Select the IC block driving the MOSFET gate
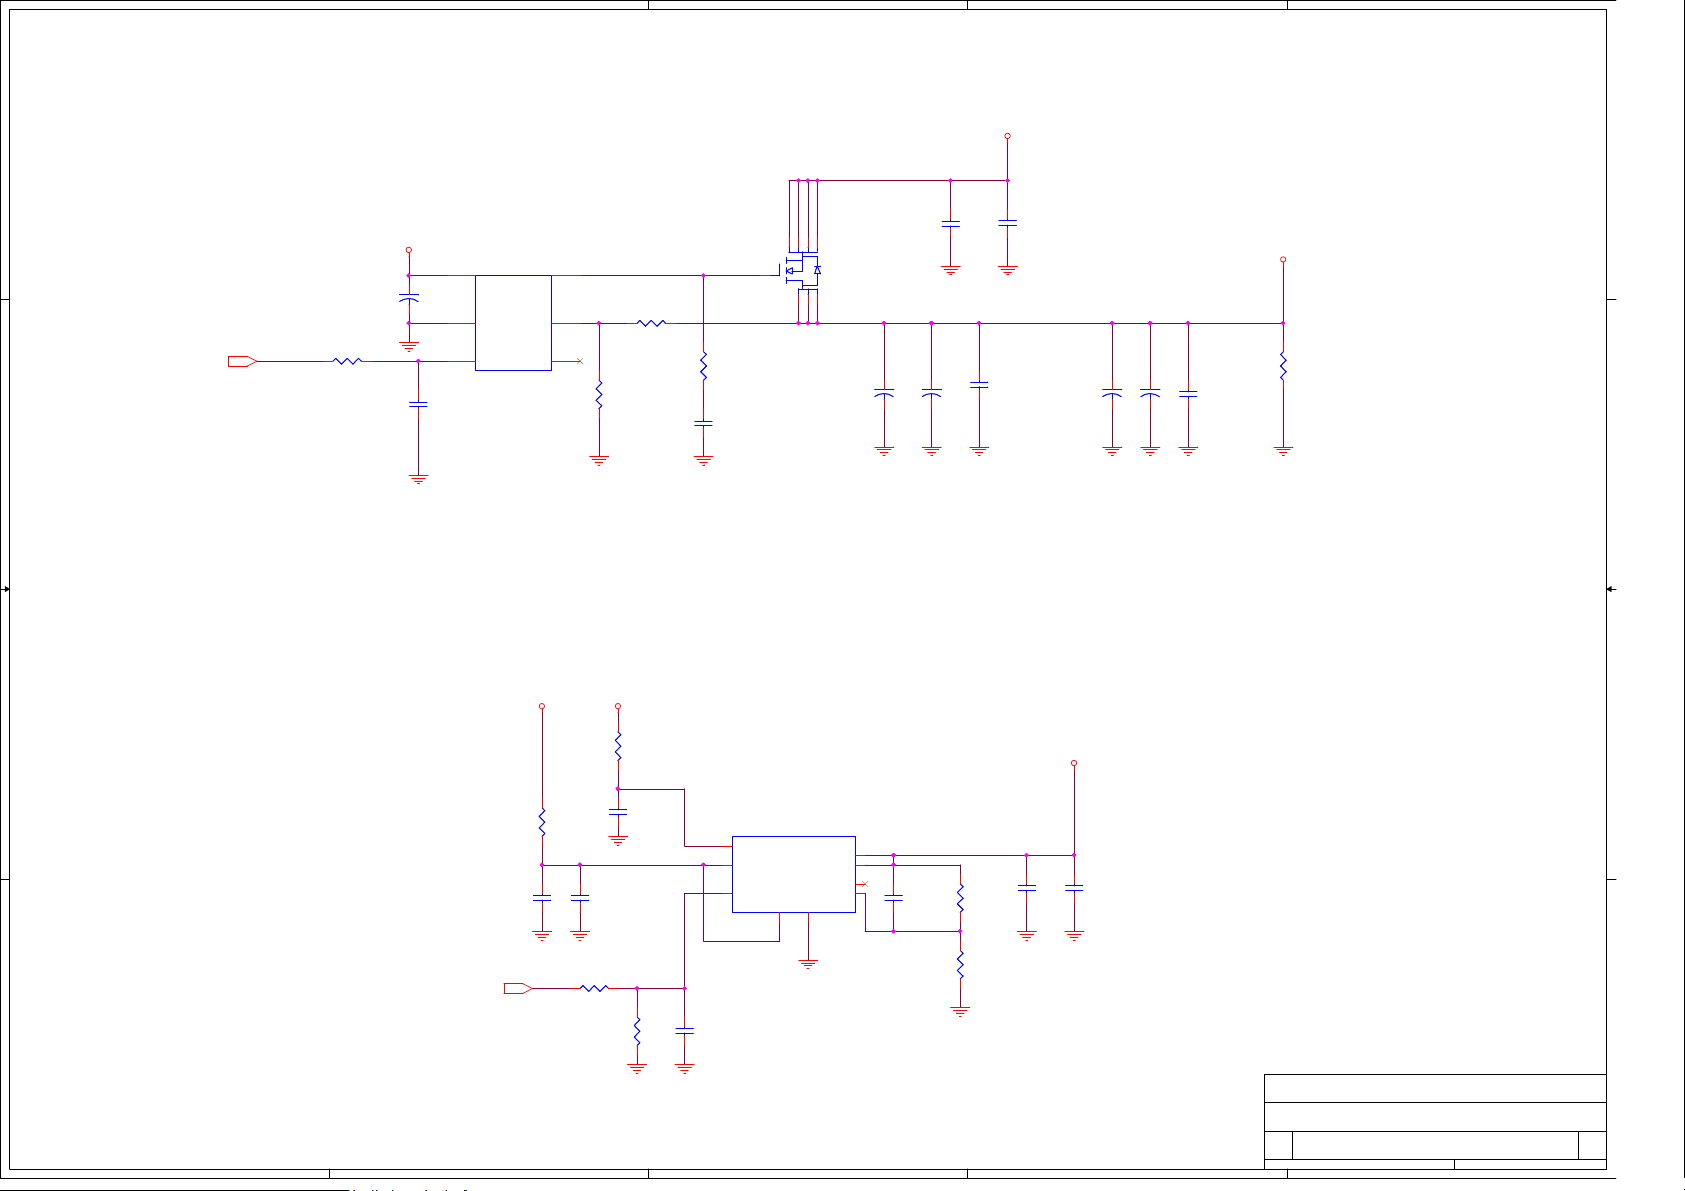The image size is (1685, 1191). [513, 323]
